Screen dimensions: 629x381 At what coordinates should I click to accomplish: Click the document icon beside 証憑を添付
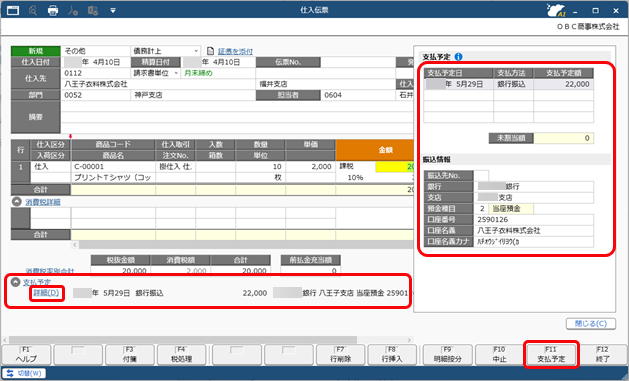pos(211,51)
